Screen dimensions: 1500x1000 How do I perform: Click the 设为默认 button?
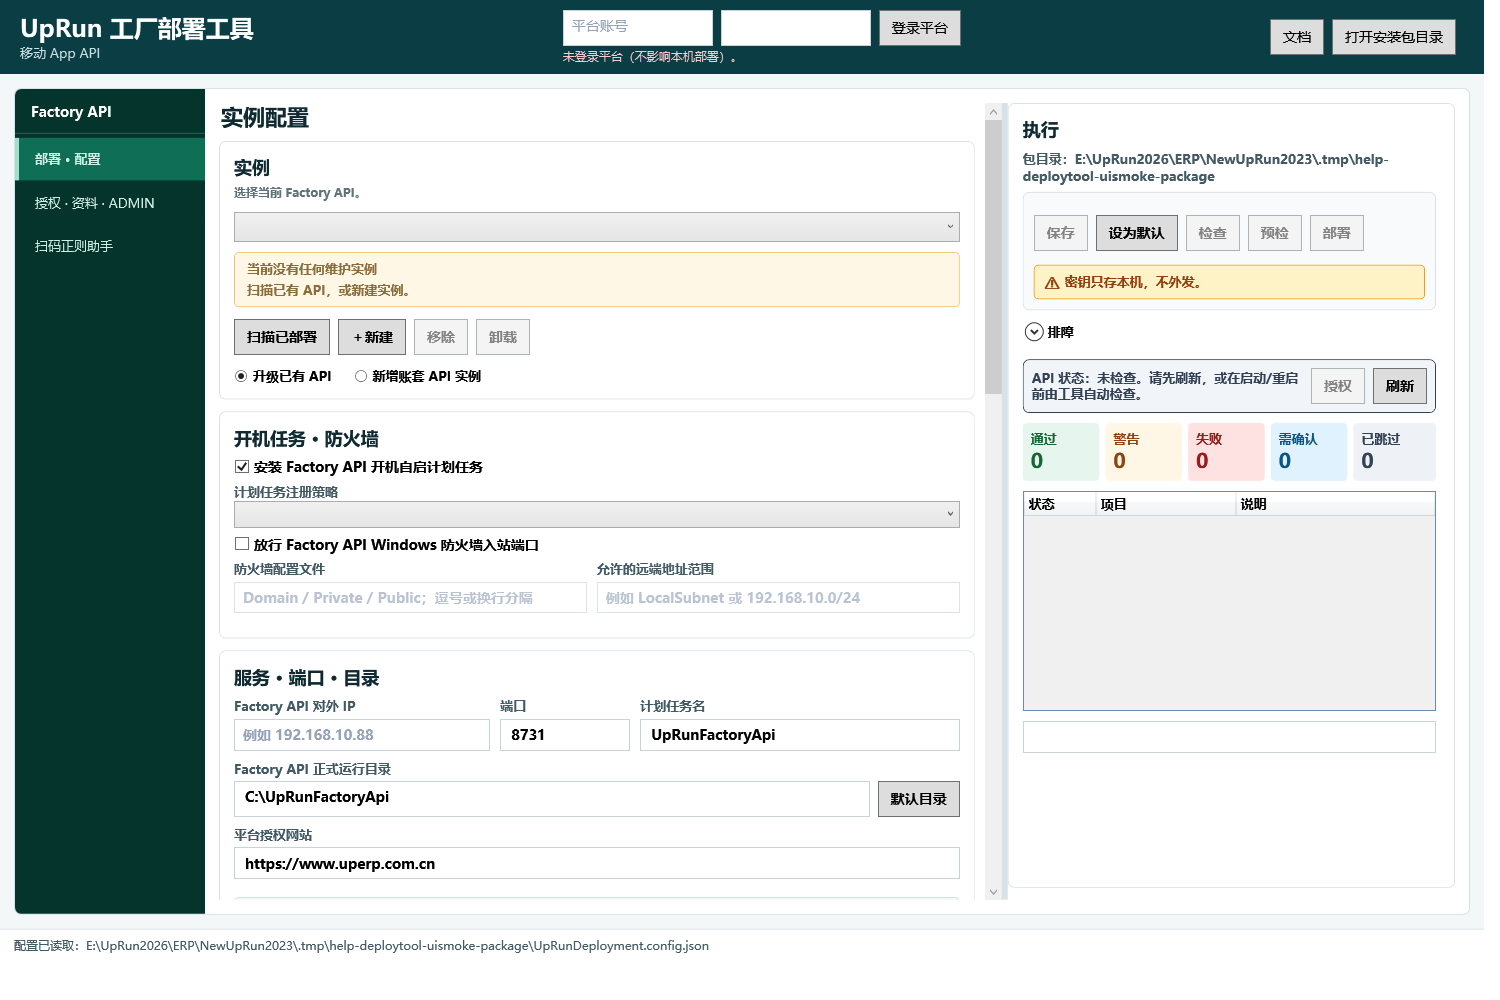(1137, 233)
